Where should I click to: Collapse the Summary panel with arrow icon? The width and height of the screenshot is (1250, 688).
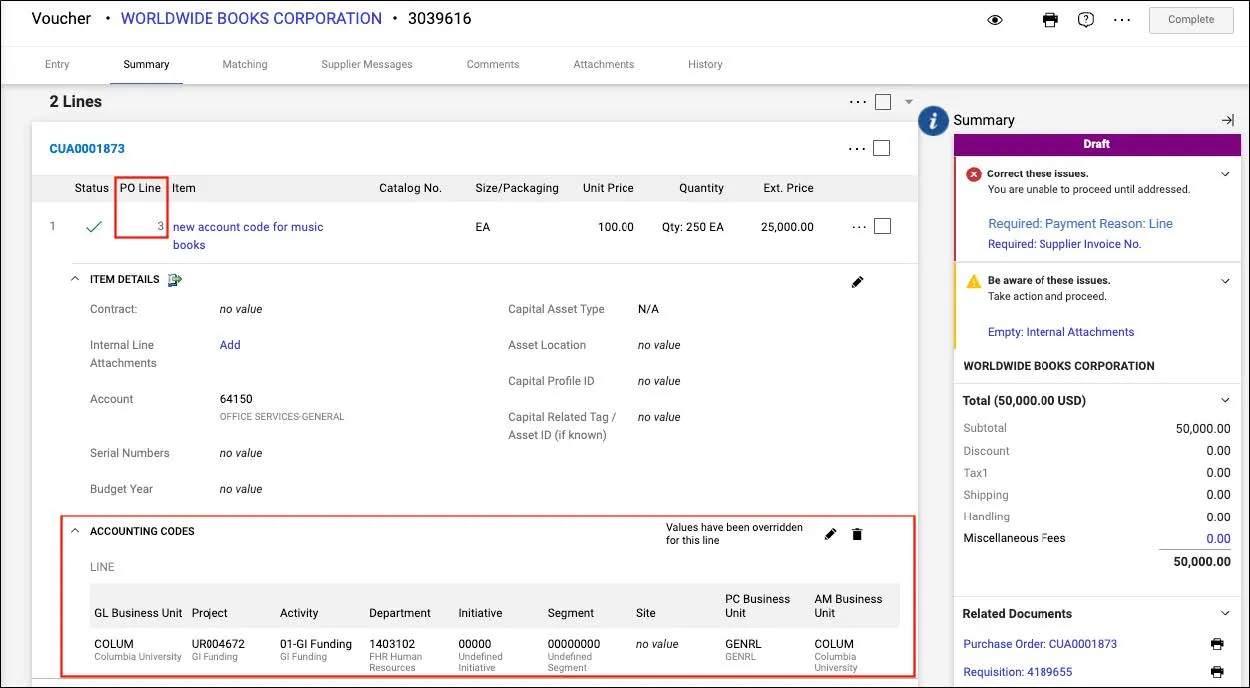[x=1227, y=120]
